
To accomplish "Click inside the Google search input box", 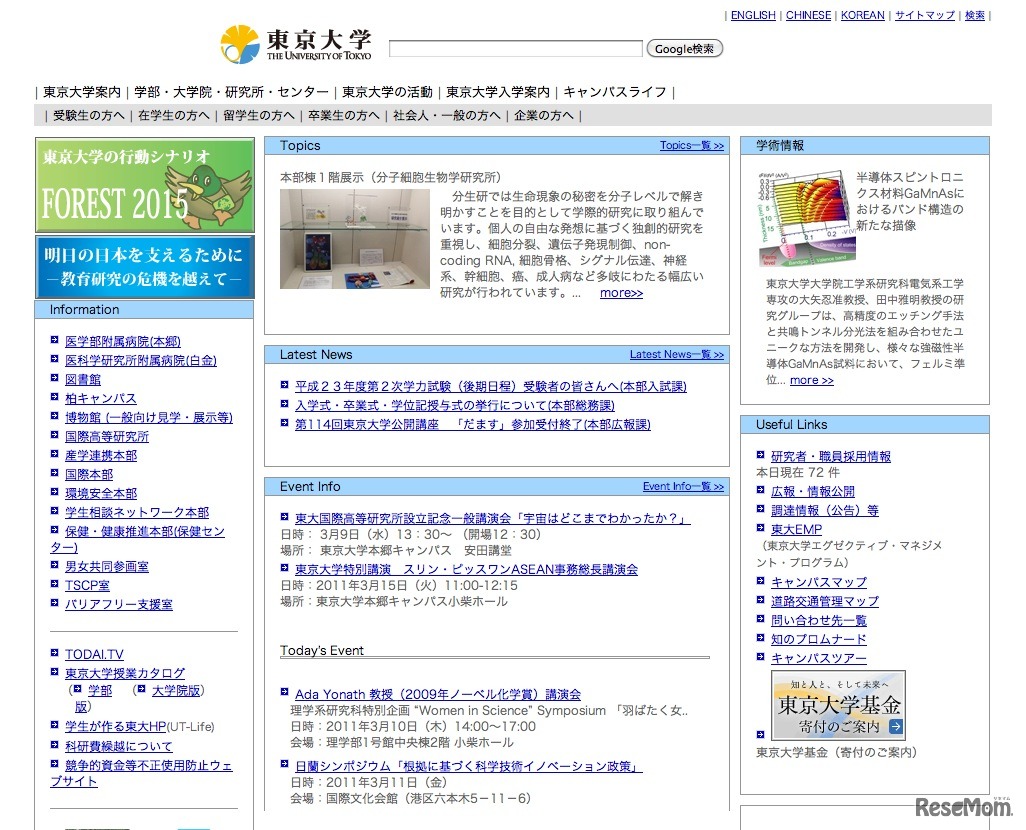I will tap(516, 47).
